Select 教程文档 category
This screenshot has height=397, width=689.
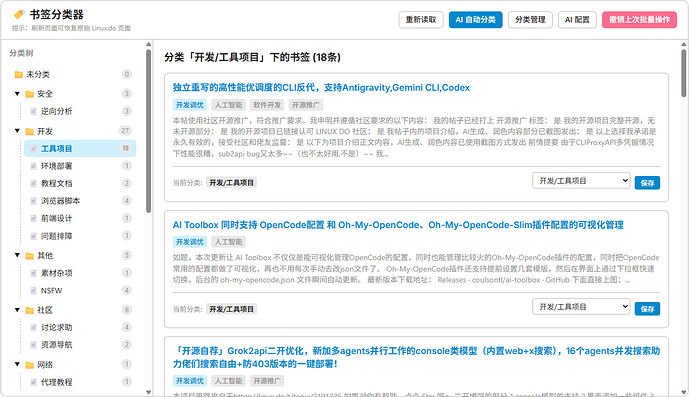coord(80,183)
